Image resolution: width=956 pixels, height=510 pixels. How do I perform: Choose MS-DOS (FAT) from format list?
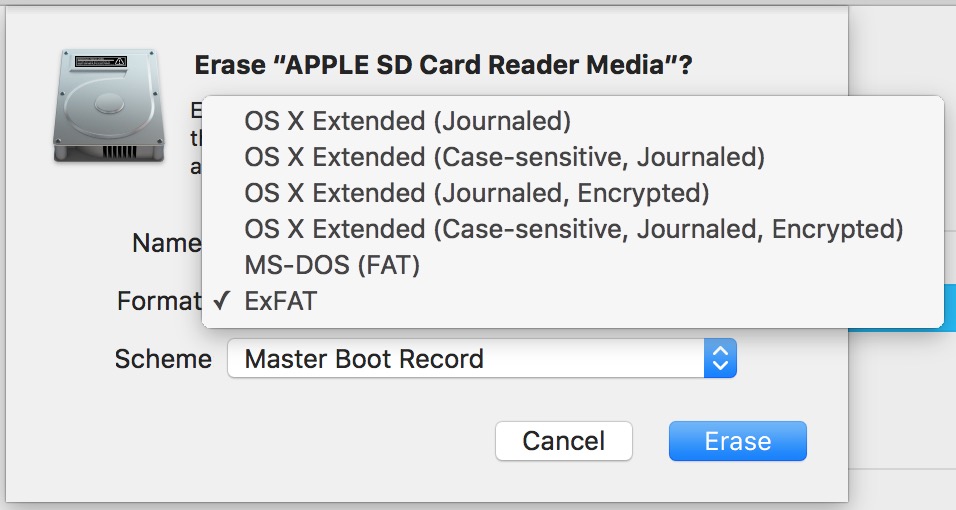(x=332, y=265)
